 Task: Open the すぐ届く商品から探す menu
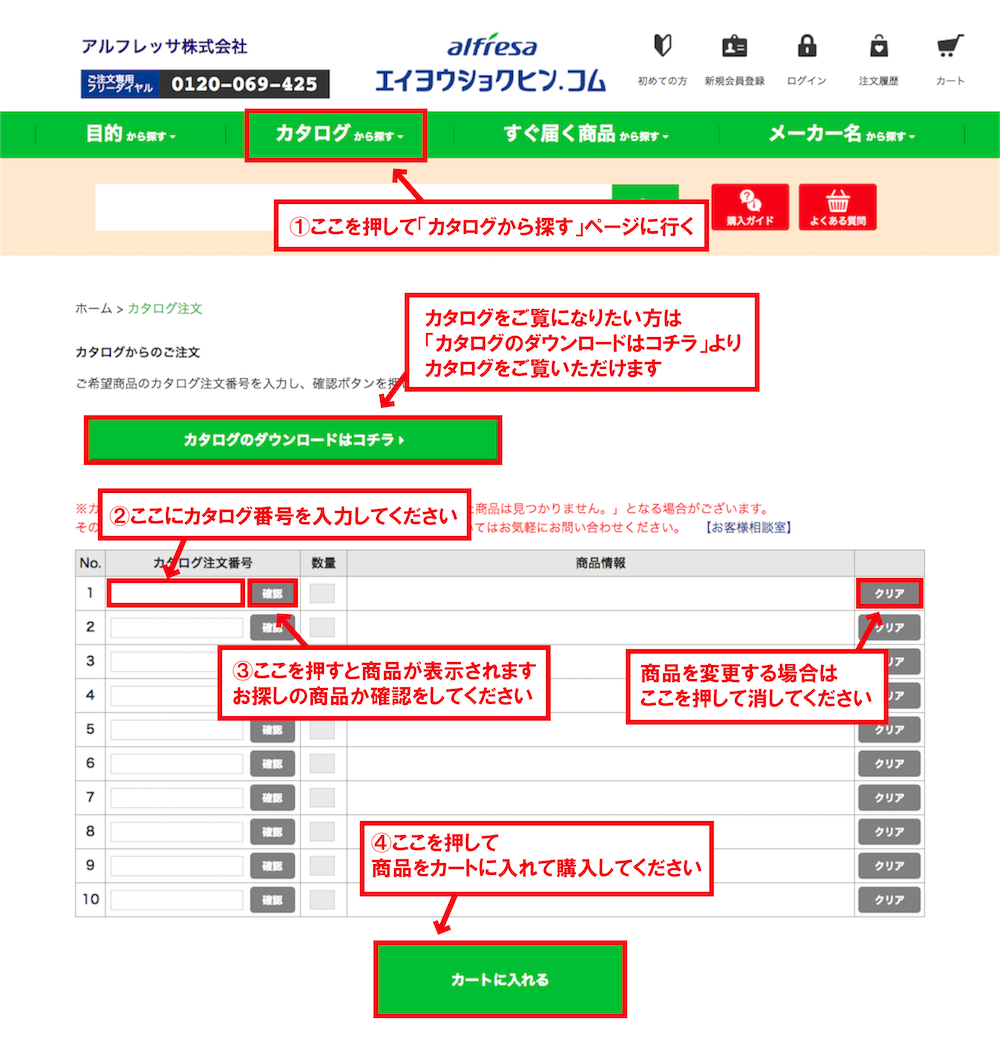[x=585, y=135]
